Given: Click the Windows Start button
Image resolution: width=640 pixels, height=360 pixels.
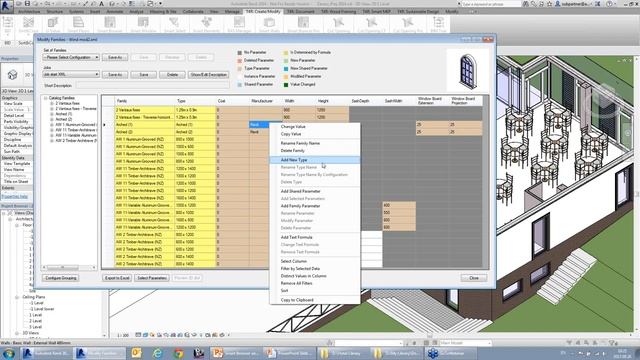Looking at the screenshot, I should pos(8,353).
